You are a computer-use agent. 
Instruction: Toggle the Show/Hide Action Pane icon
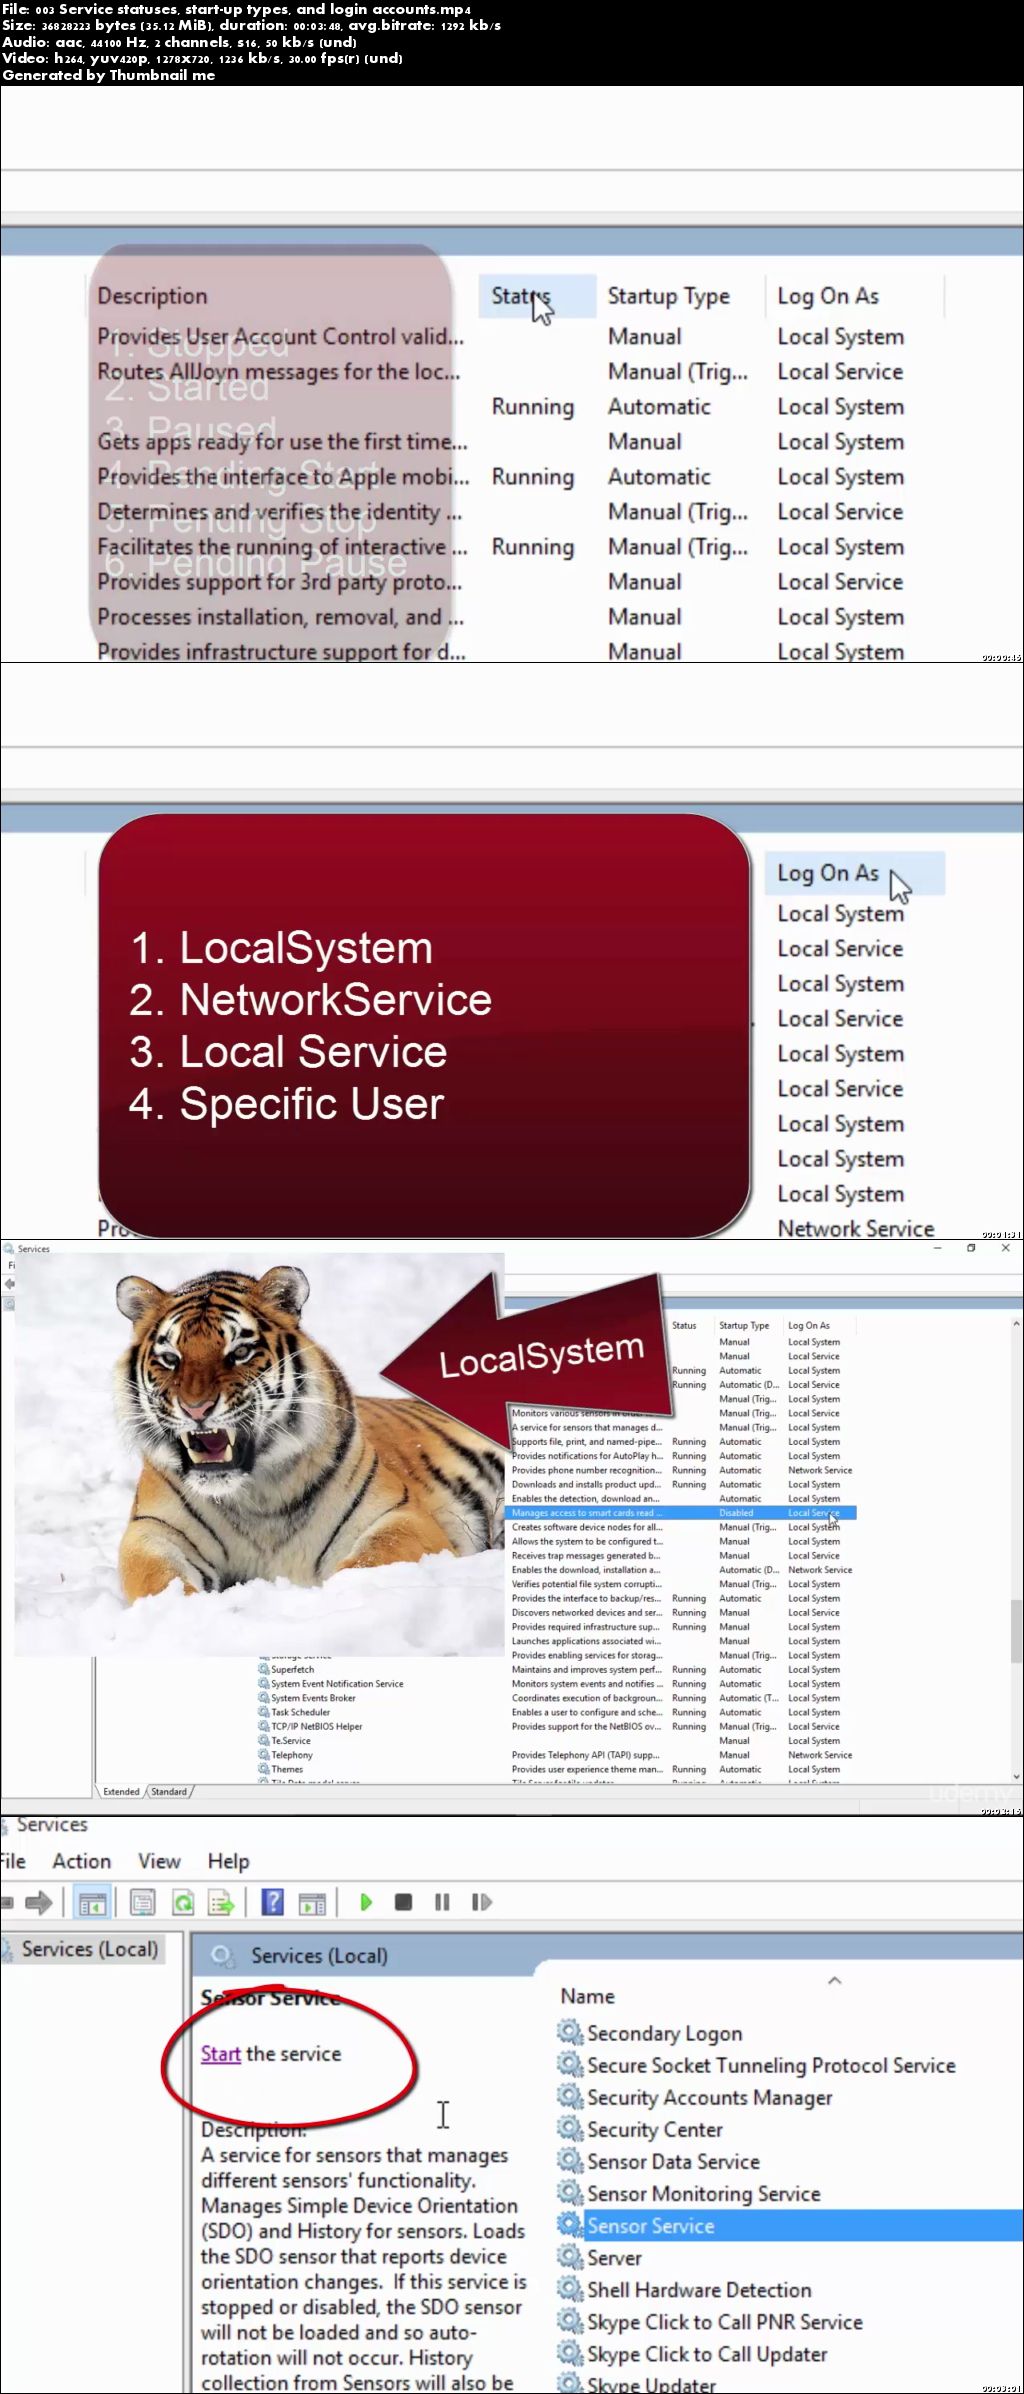coord(312,1902)
